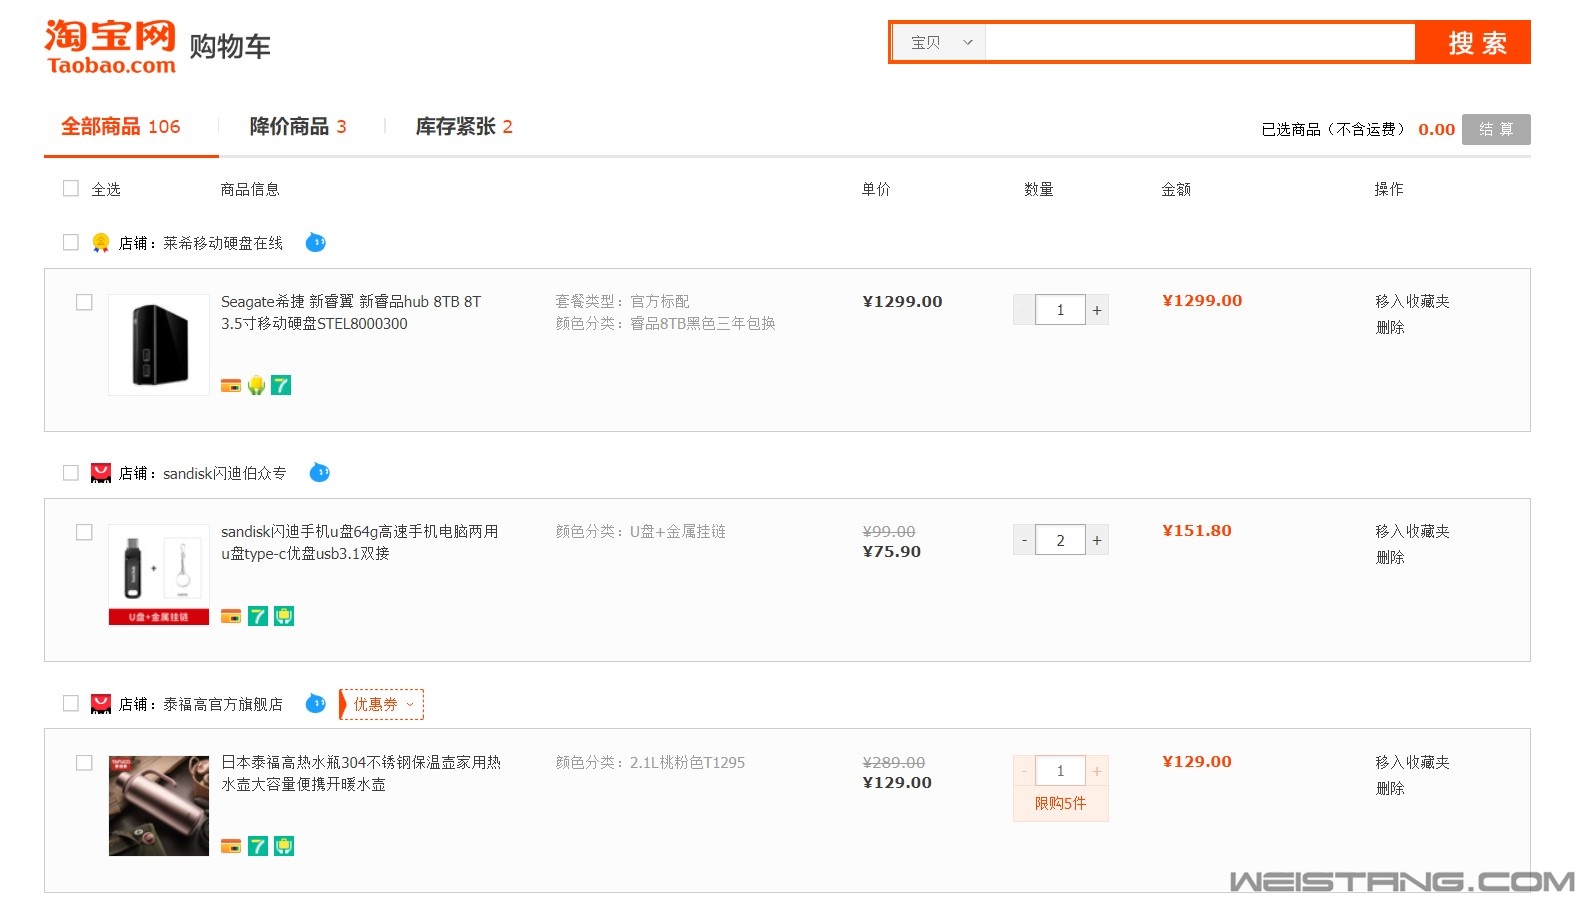The image size is (1588, 905).
Task: Delete the Seagate drive from cart
Action: (x=1390, y=327)
